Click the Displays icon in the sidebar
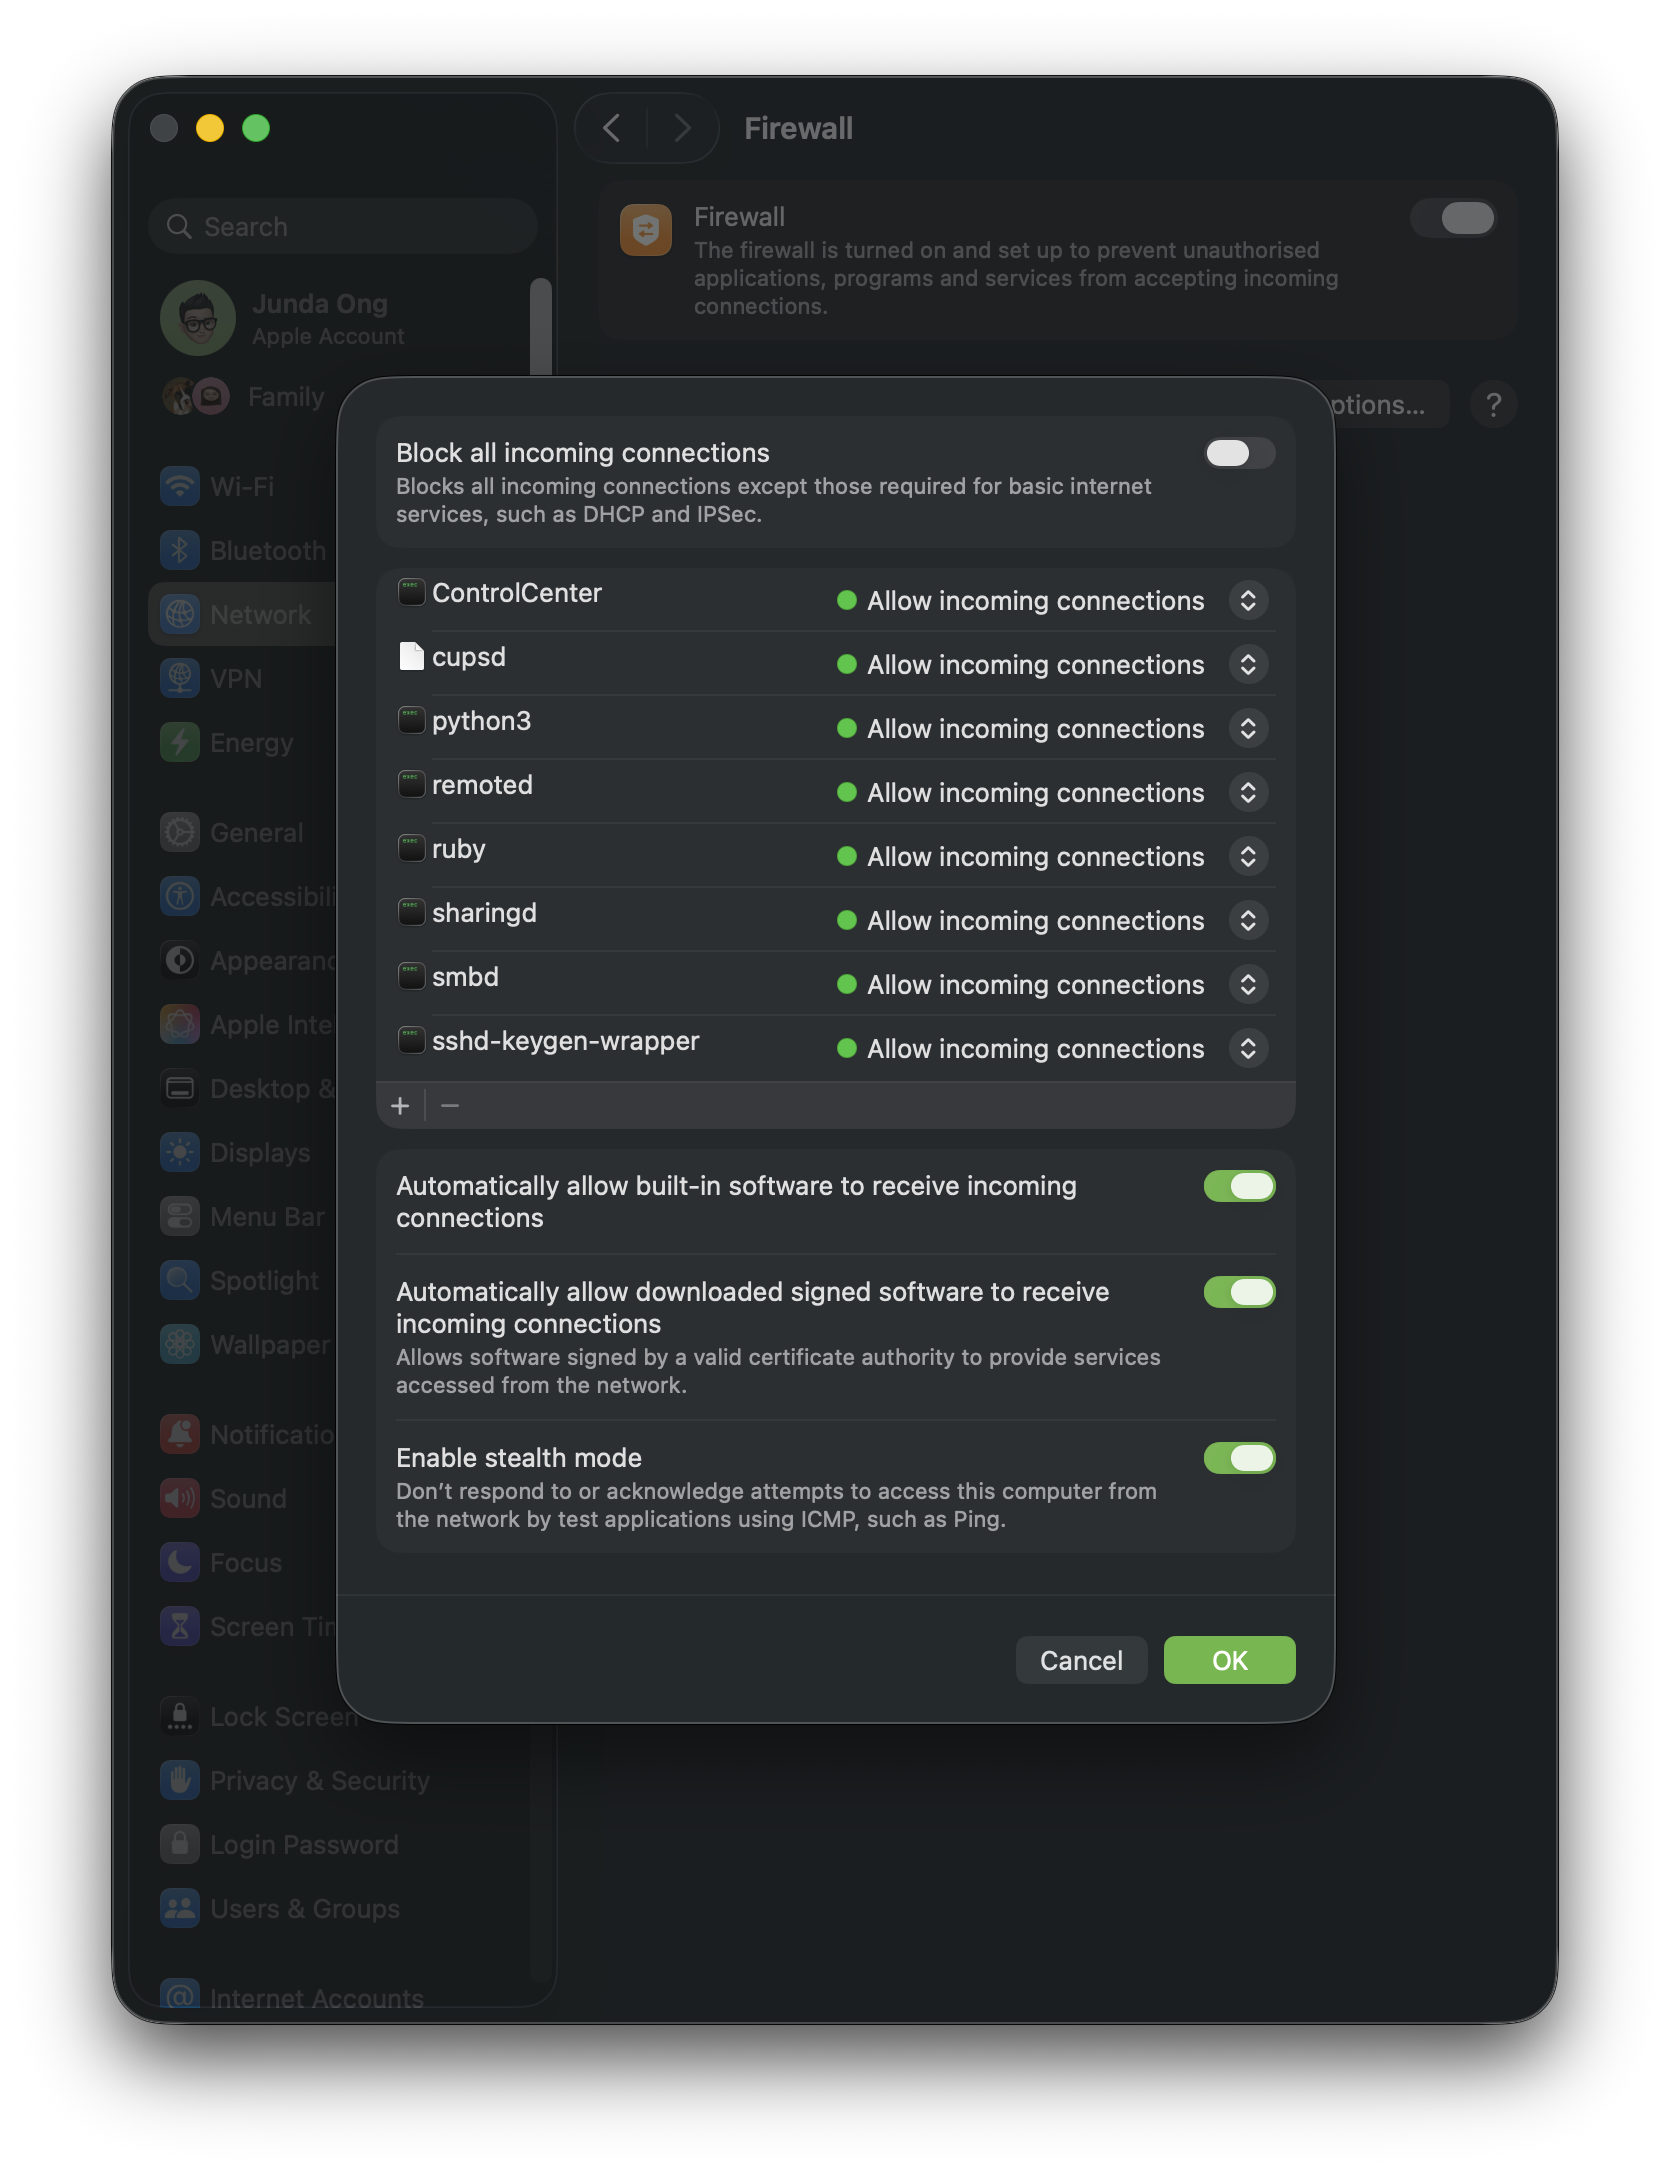This screenshot has height=2172, width=1670. click(180, 1153)
